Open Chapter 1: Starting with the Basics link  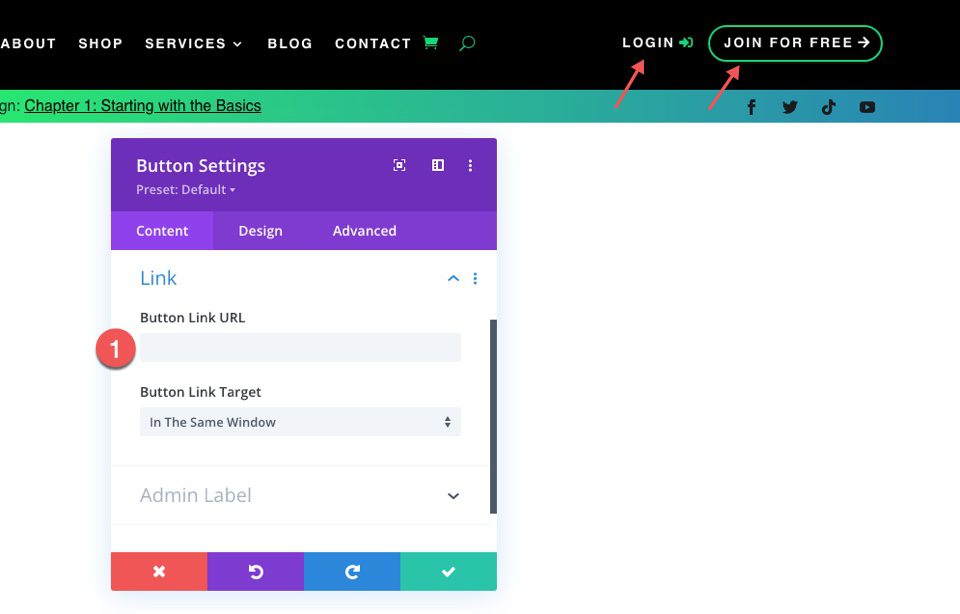pyautogui.click(x=143, y=105)
